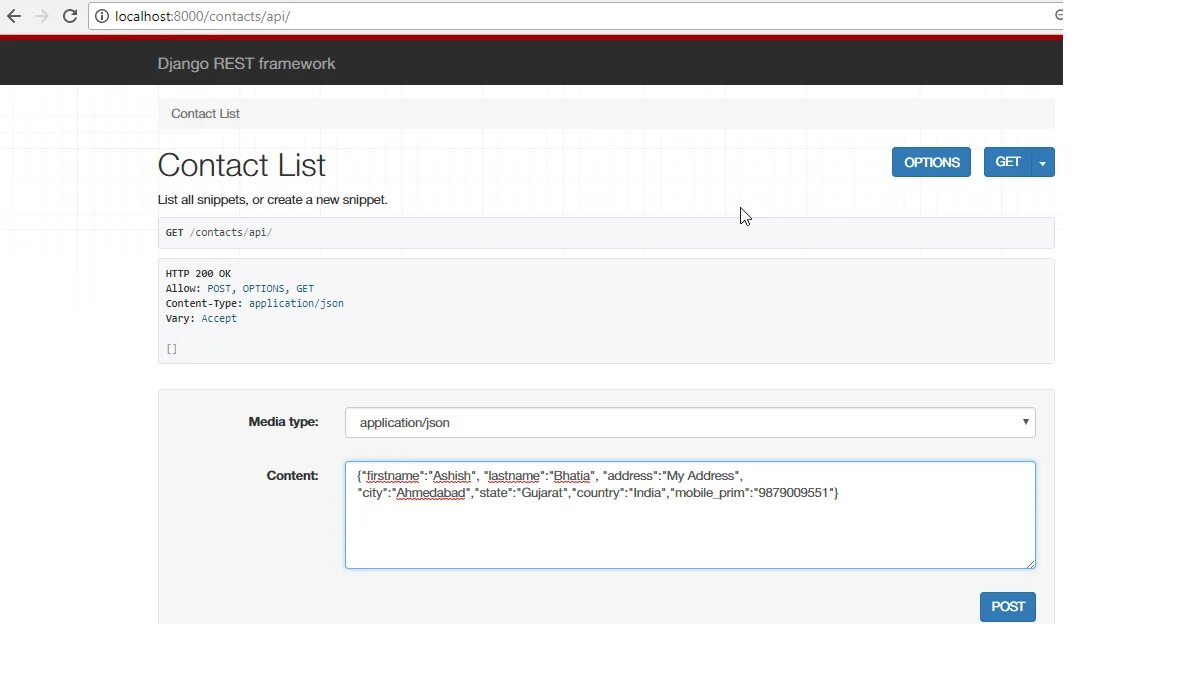Viewport: 1192px width, 698px height.
Task: Click the Content textarea resize handle
Action: (1030, 563)
